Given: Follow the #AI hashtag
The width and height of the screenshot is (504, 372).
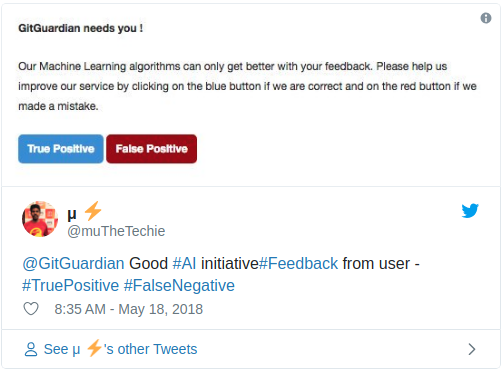Looking at the screenshot, I should [184, 263].
